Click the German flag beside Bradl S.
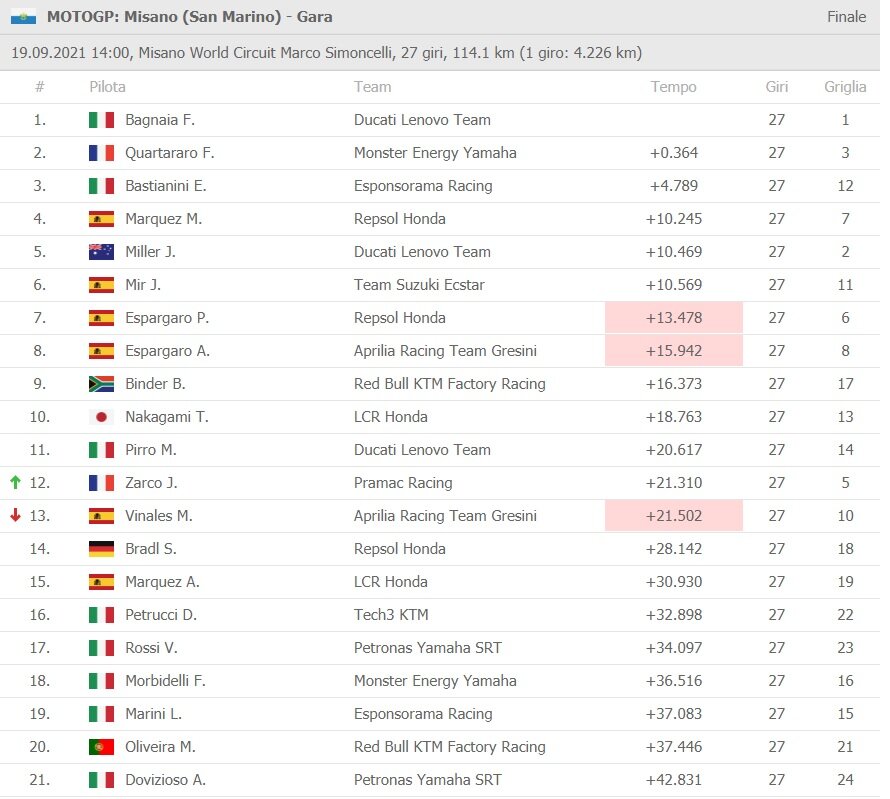Screen dimensions: 890x799 point(101,549)
